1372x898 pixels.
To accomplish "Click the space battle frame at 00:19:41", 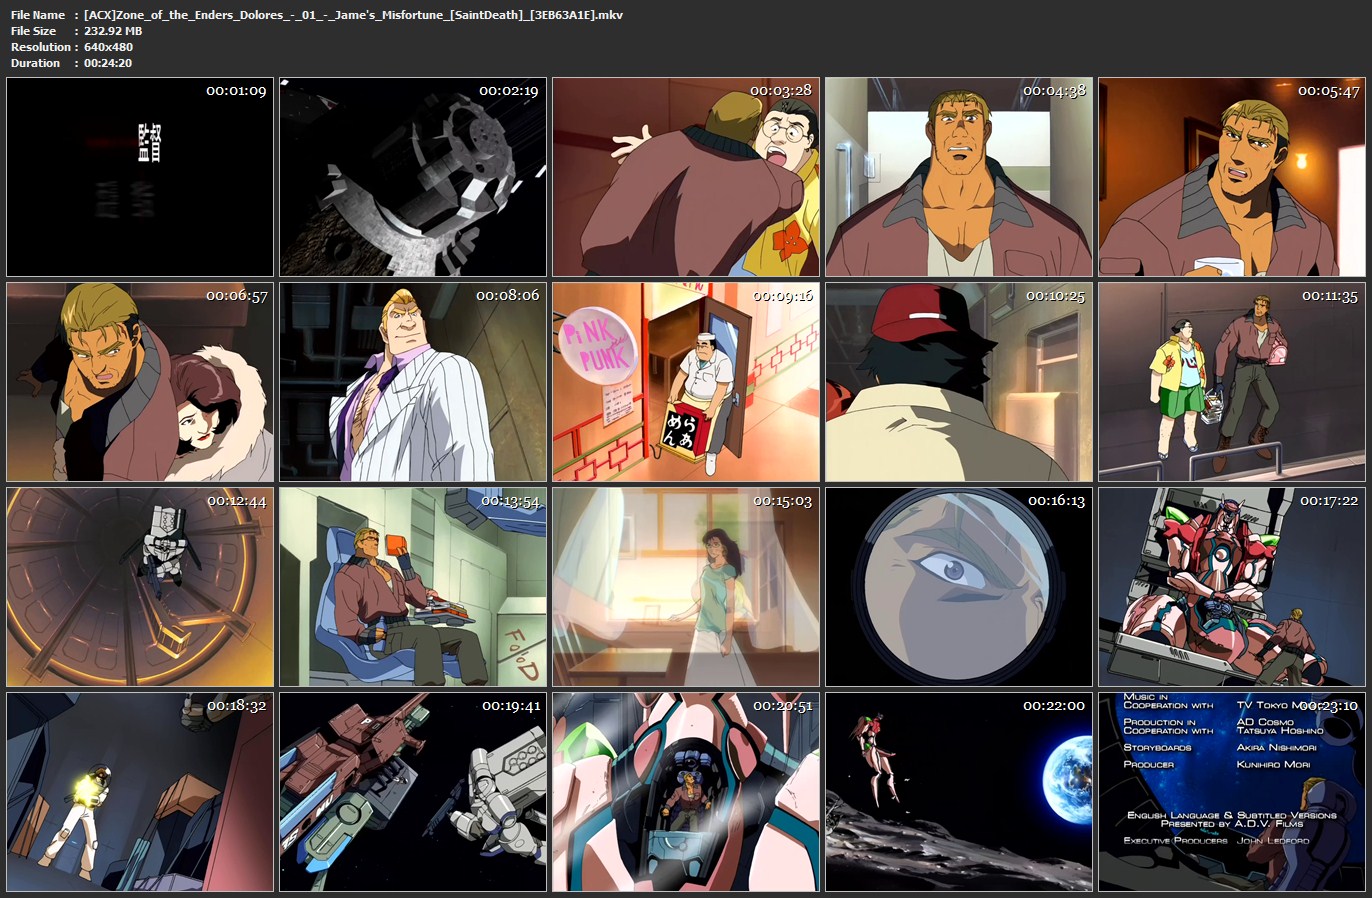I will point(413,792).
